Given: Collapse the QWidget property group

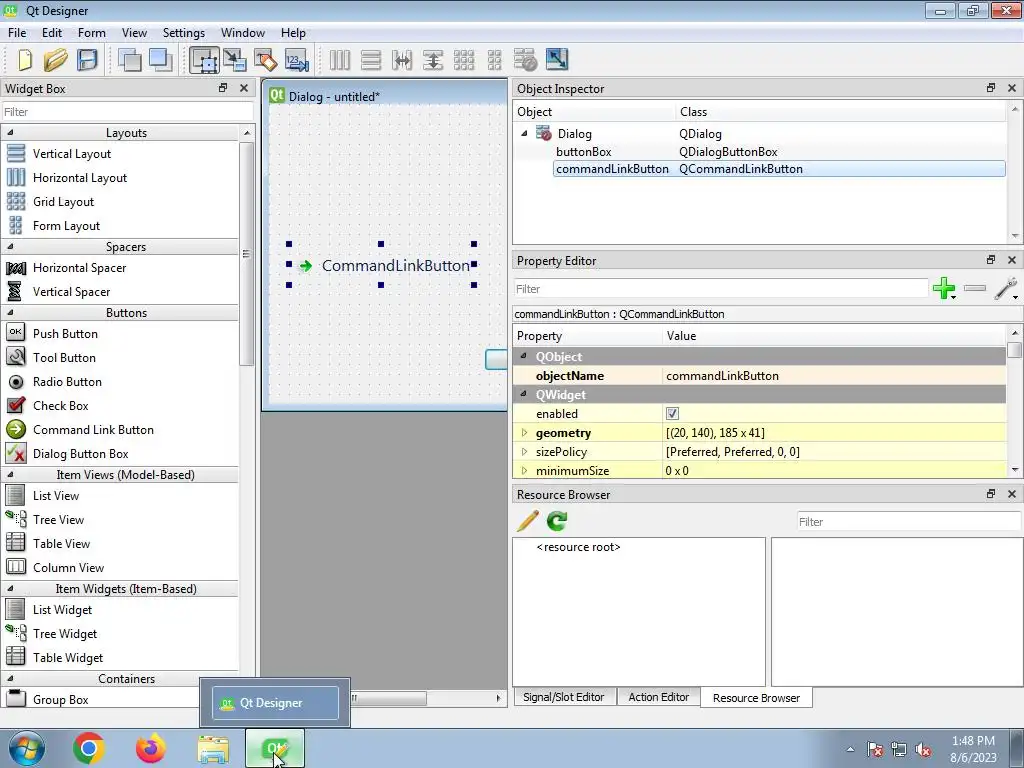Looking at the screenshot, I should (524, 394).
